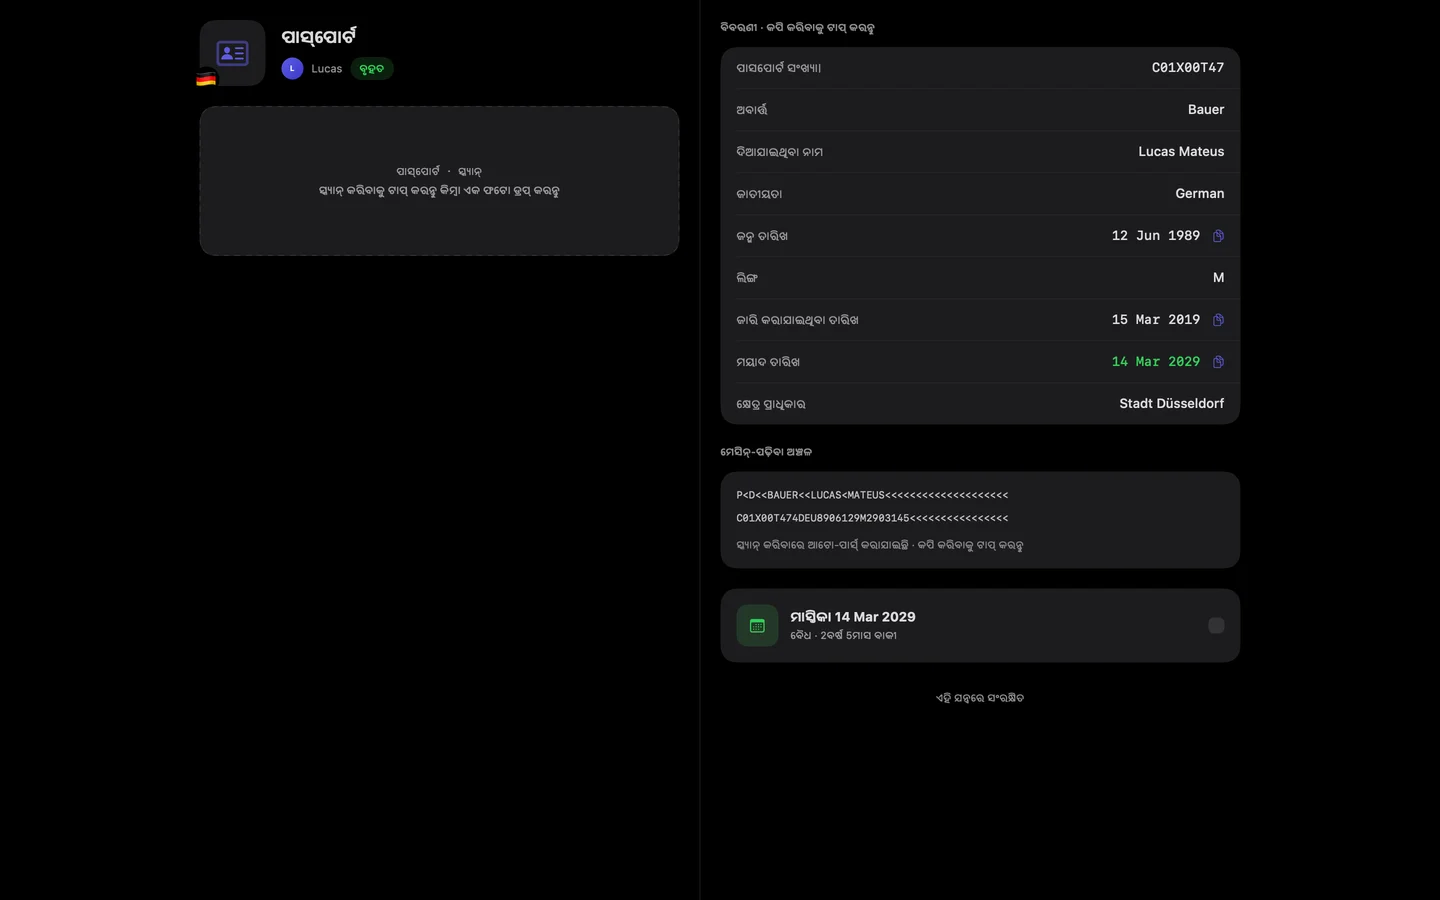Copy icon beside 15 Mar 2019
The height and width of the screenshot is (900, 1440).
coord(1218,320)
